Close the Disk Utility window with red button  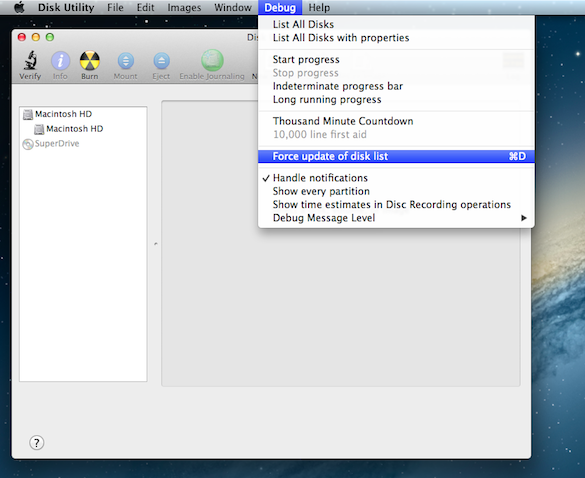[22, 37]
